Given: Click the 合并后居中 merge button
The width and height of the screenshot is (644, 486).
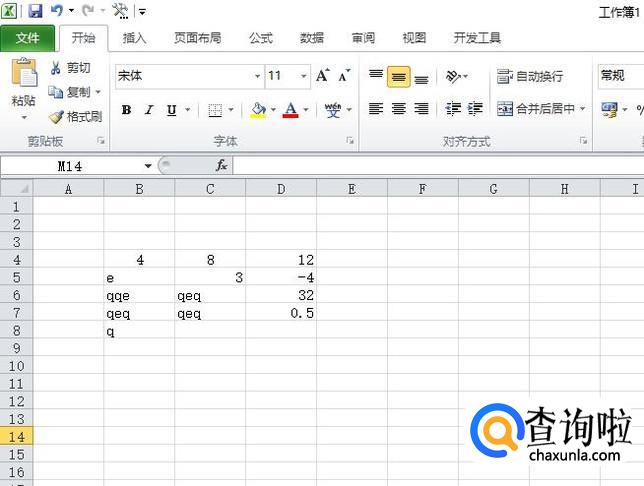Looking at the screenshot, I should 537,109.
